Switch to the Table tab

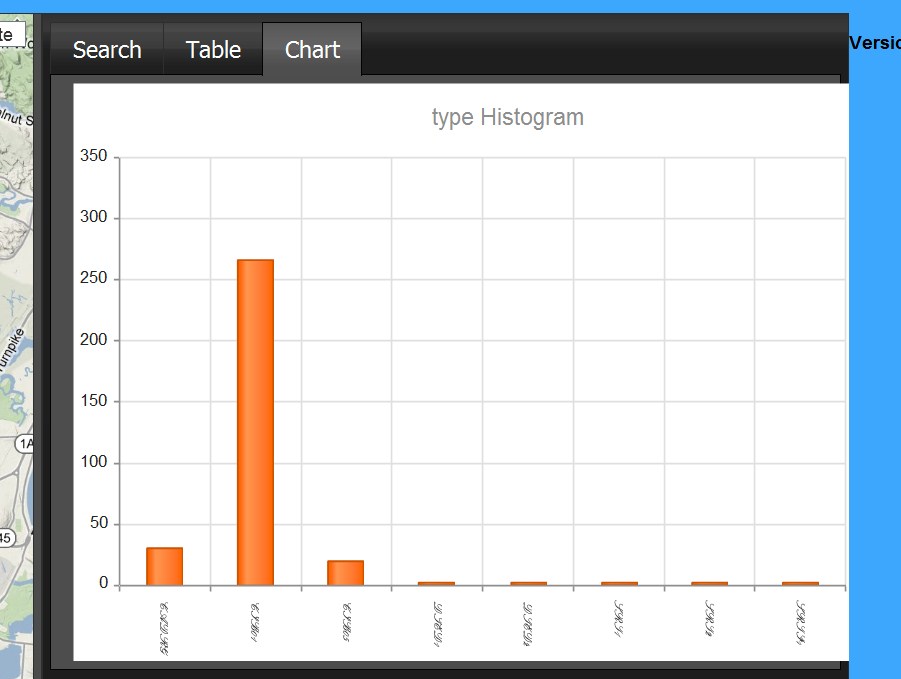pos(213,50)
